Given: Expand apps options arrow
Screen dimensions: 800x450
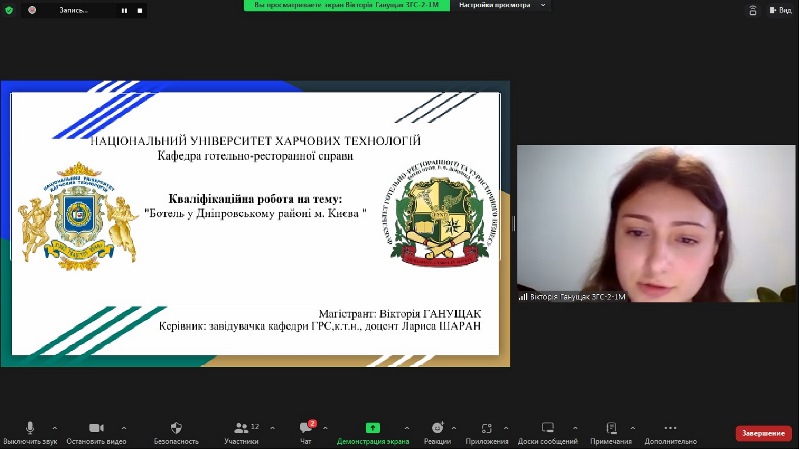Looking at the screenshot, I should tap(506, 428).
